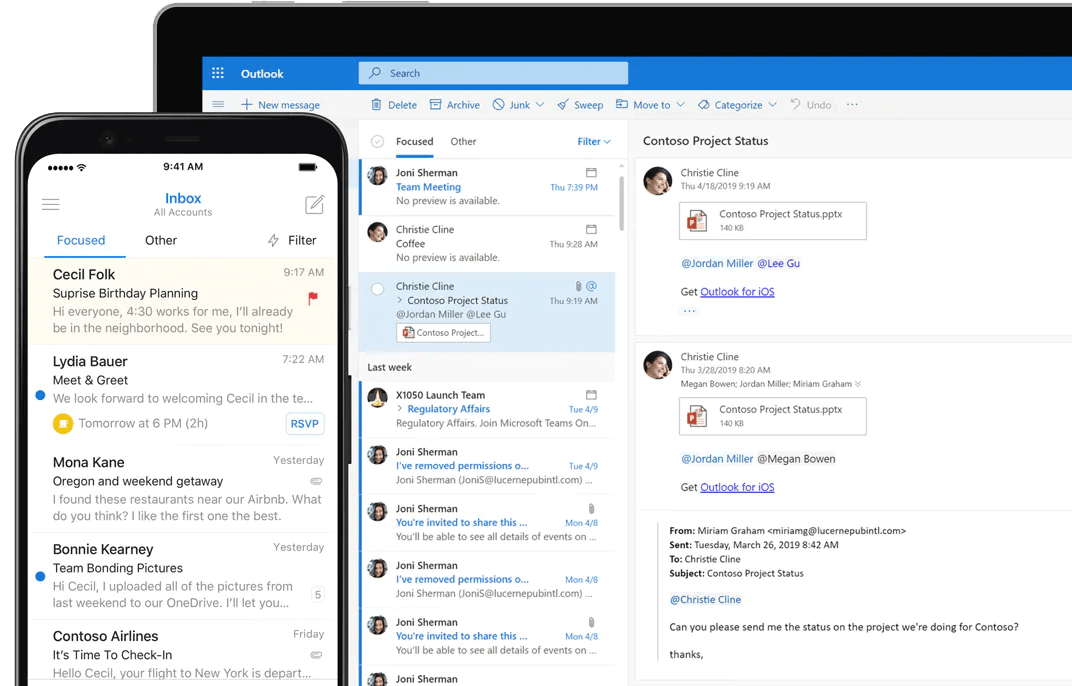Select the Contoso Project Status message checkbox
Screen dimensions: 1072x686
(x=377, y=289)
